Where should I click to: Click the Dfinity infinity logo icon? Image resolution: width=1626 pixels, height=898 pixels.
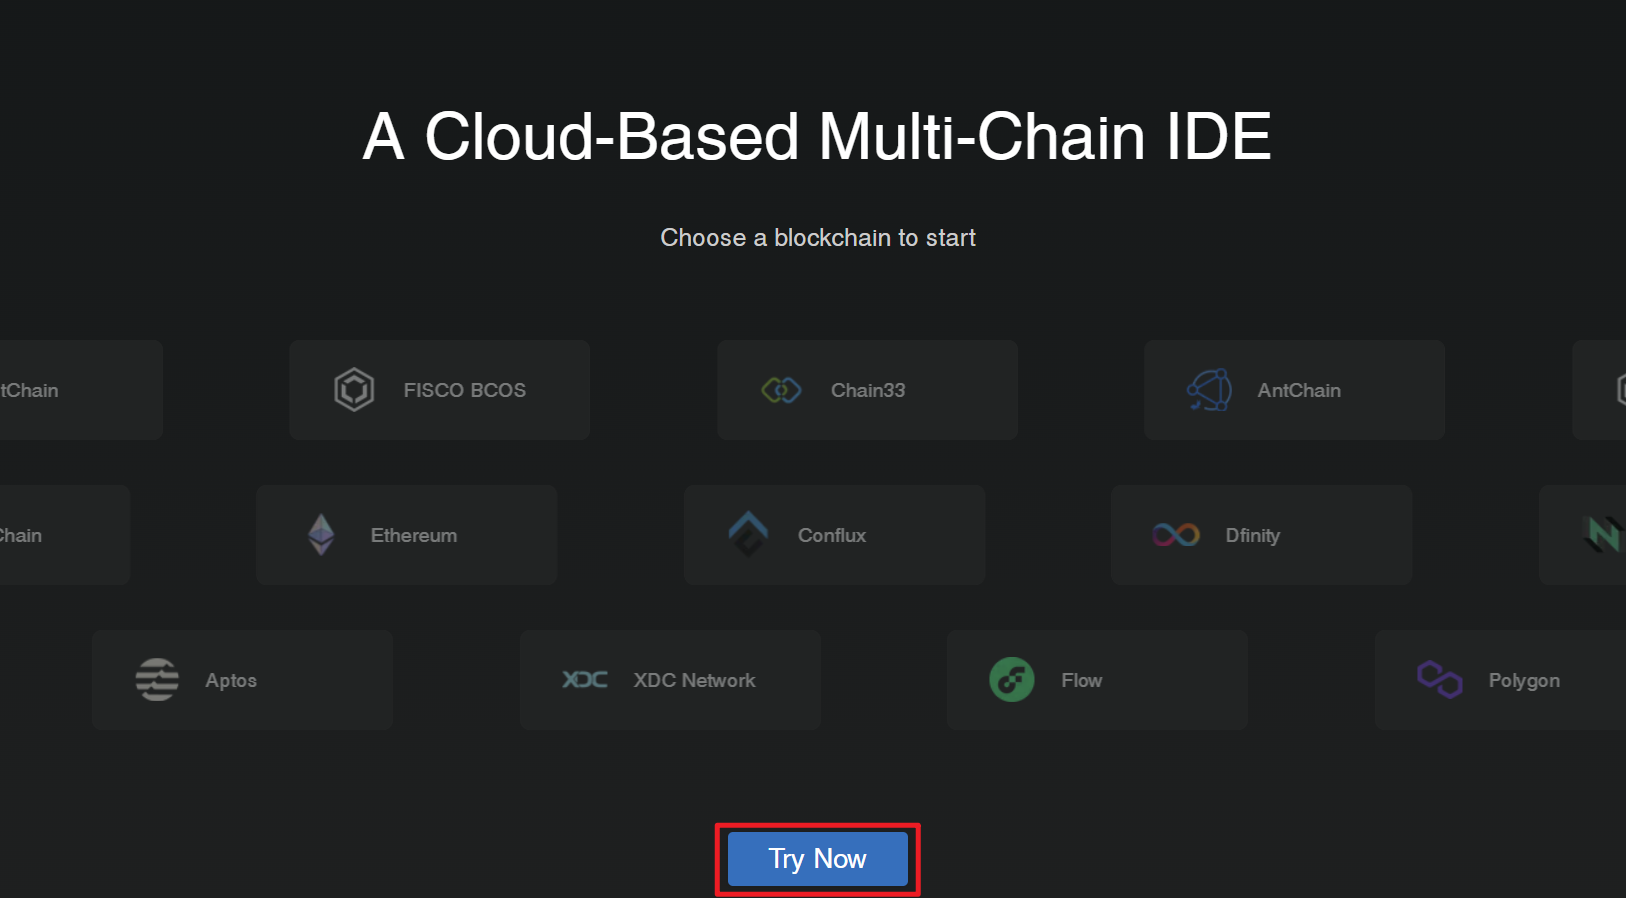click(x=1176, y=535)
